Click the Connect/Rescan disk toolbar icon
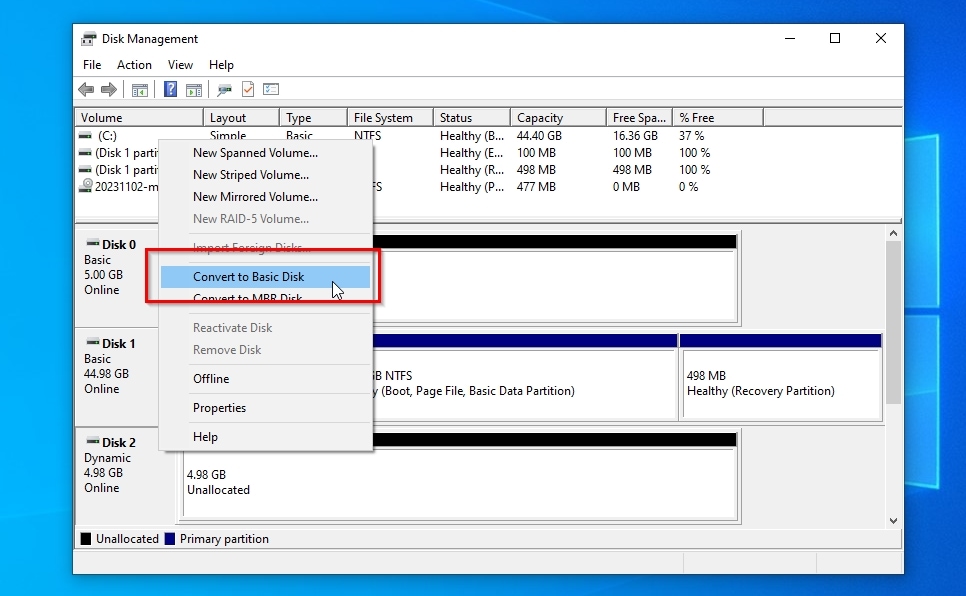The image size is (966, 596). pyautogui.click(x=225, y=90)
